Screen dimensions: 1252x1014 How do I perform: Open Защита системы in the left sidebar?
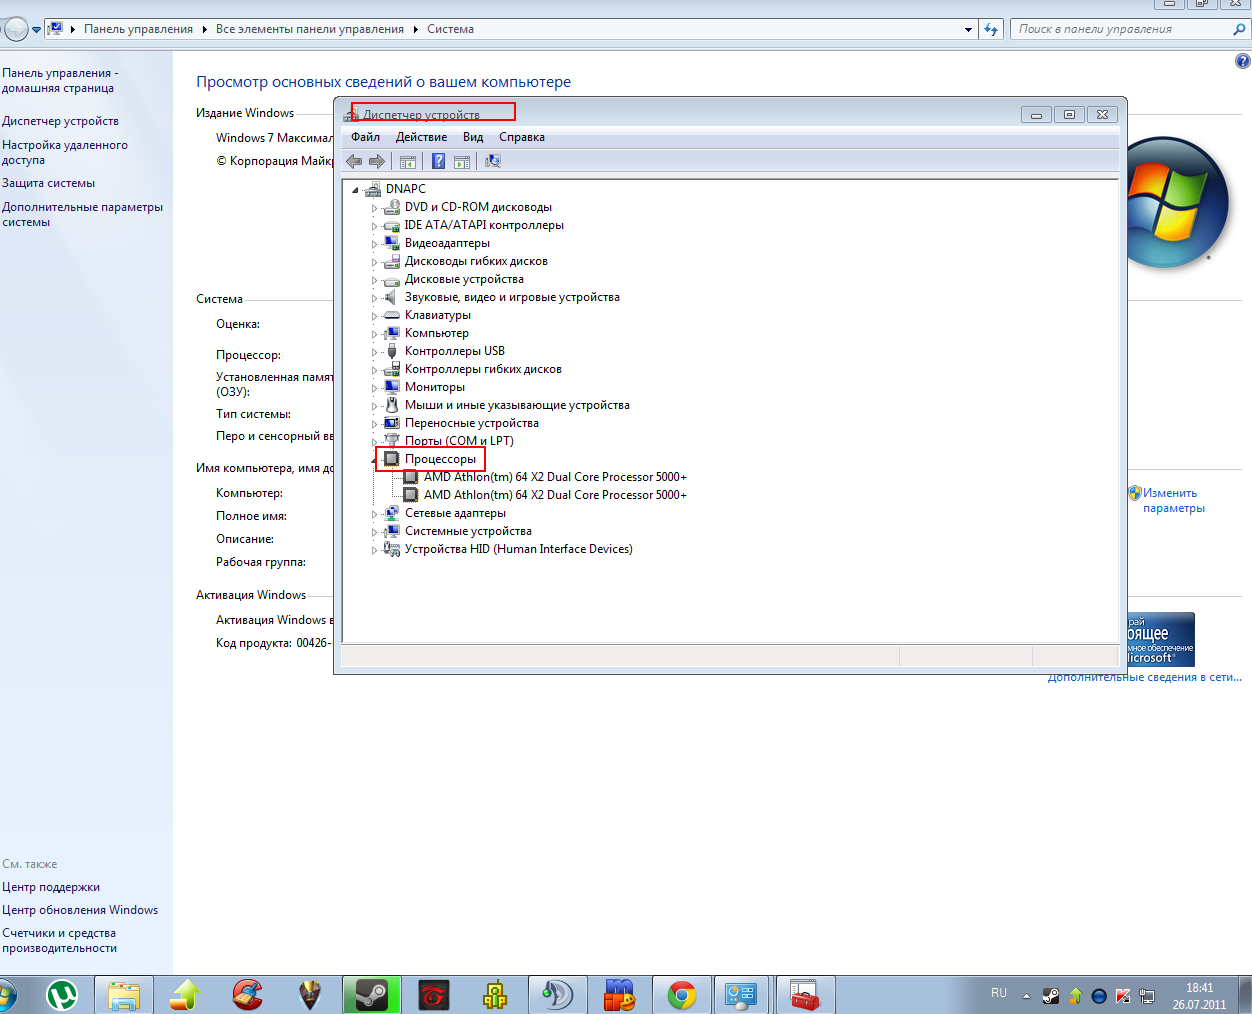(48, 183)
